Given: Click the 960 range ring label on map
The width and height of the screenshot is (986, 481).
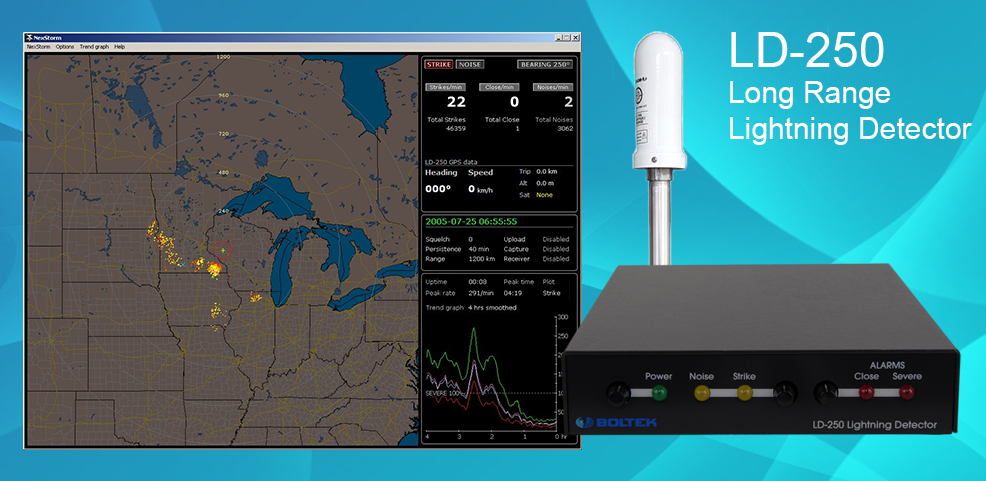Looking at the screenshot, I should click(223, 96).
